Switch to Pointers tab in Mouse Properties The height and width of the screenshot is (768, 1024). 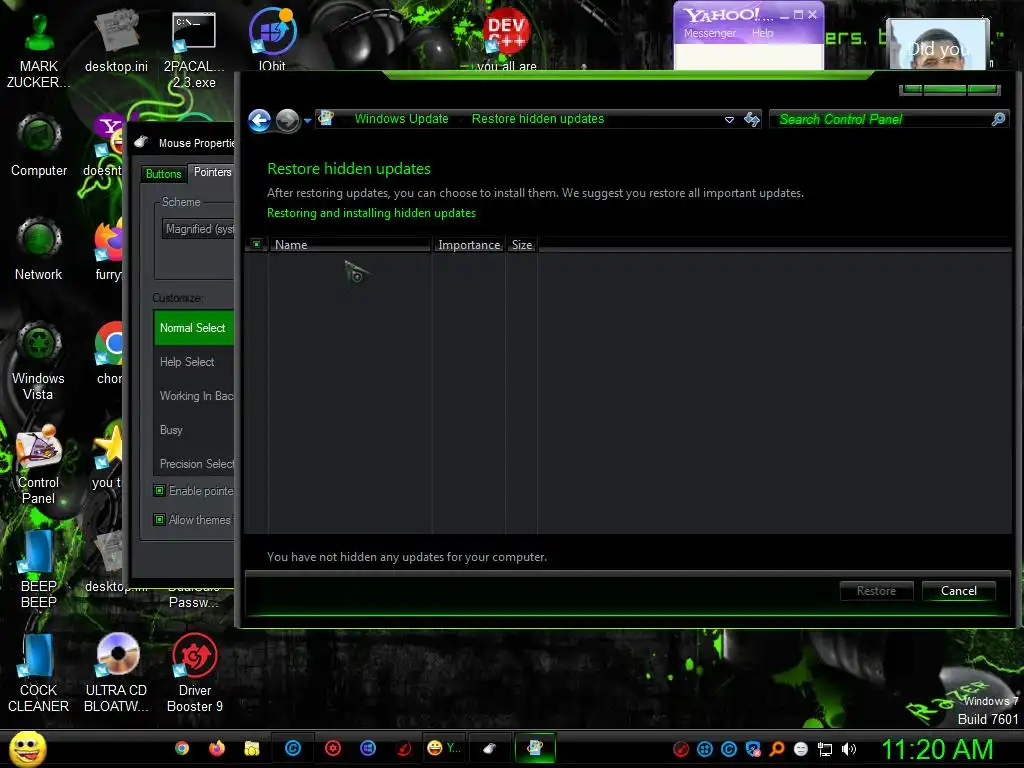(212, 172)
